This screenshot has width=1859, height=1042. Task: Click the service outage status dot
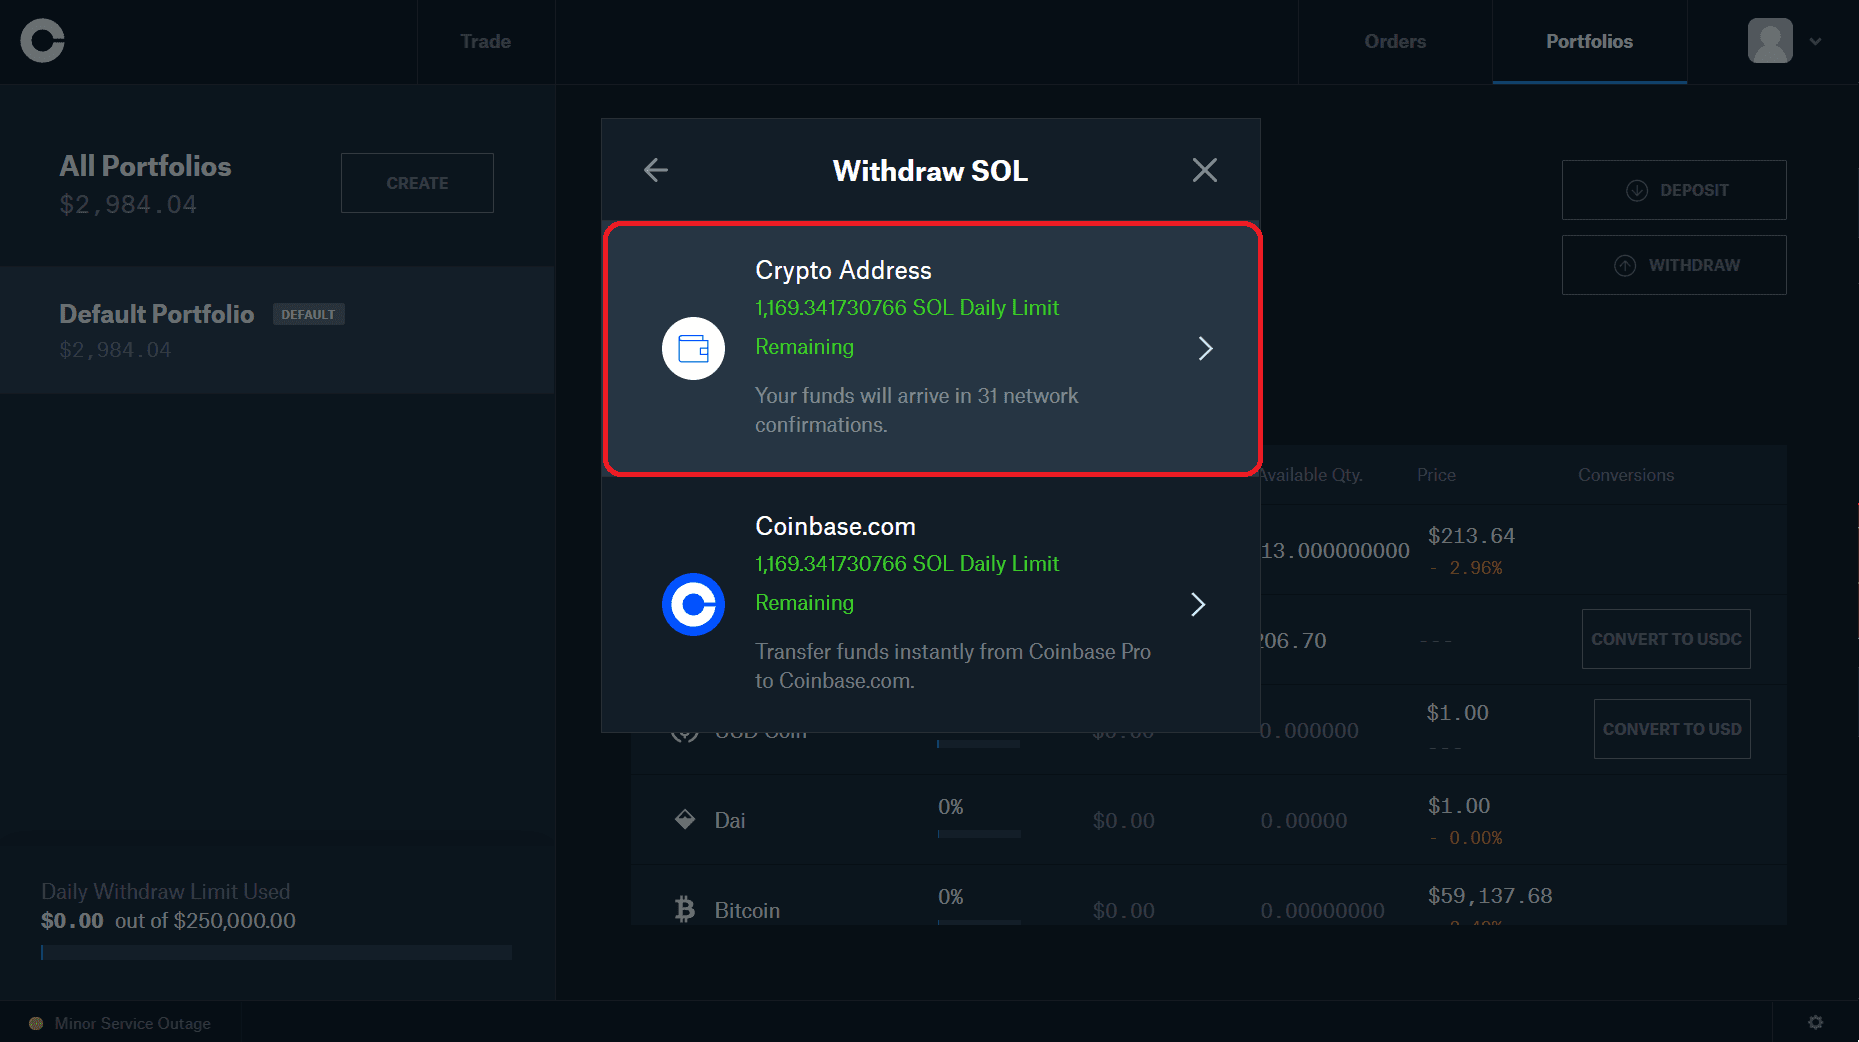[x=36, y=1023]
